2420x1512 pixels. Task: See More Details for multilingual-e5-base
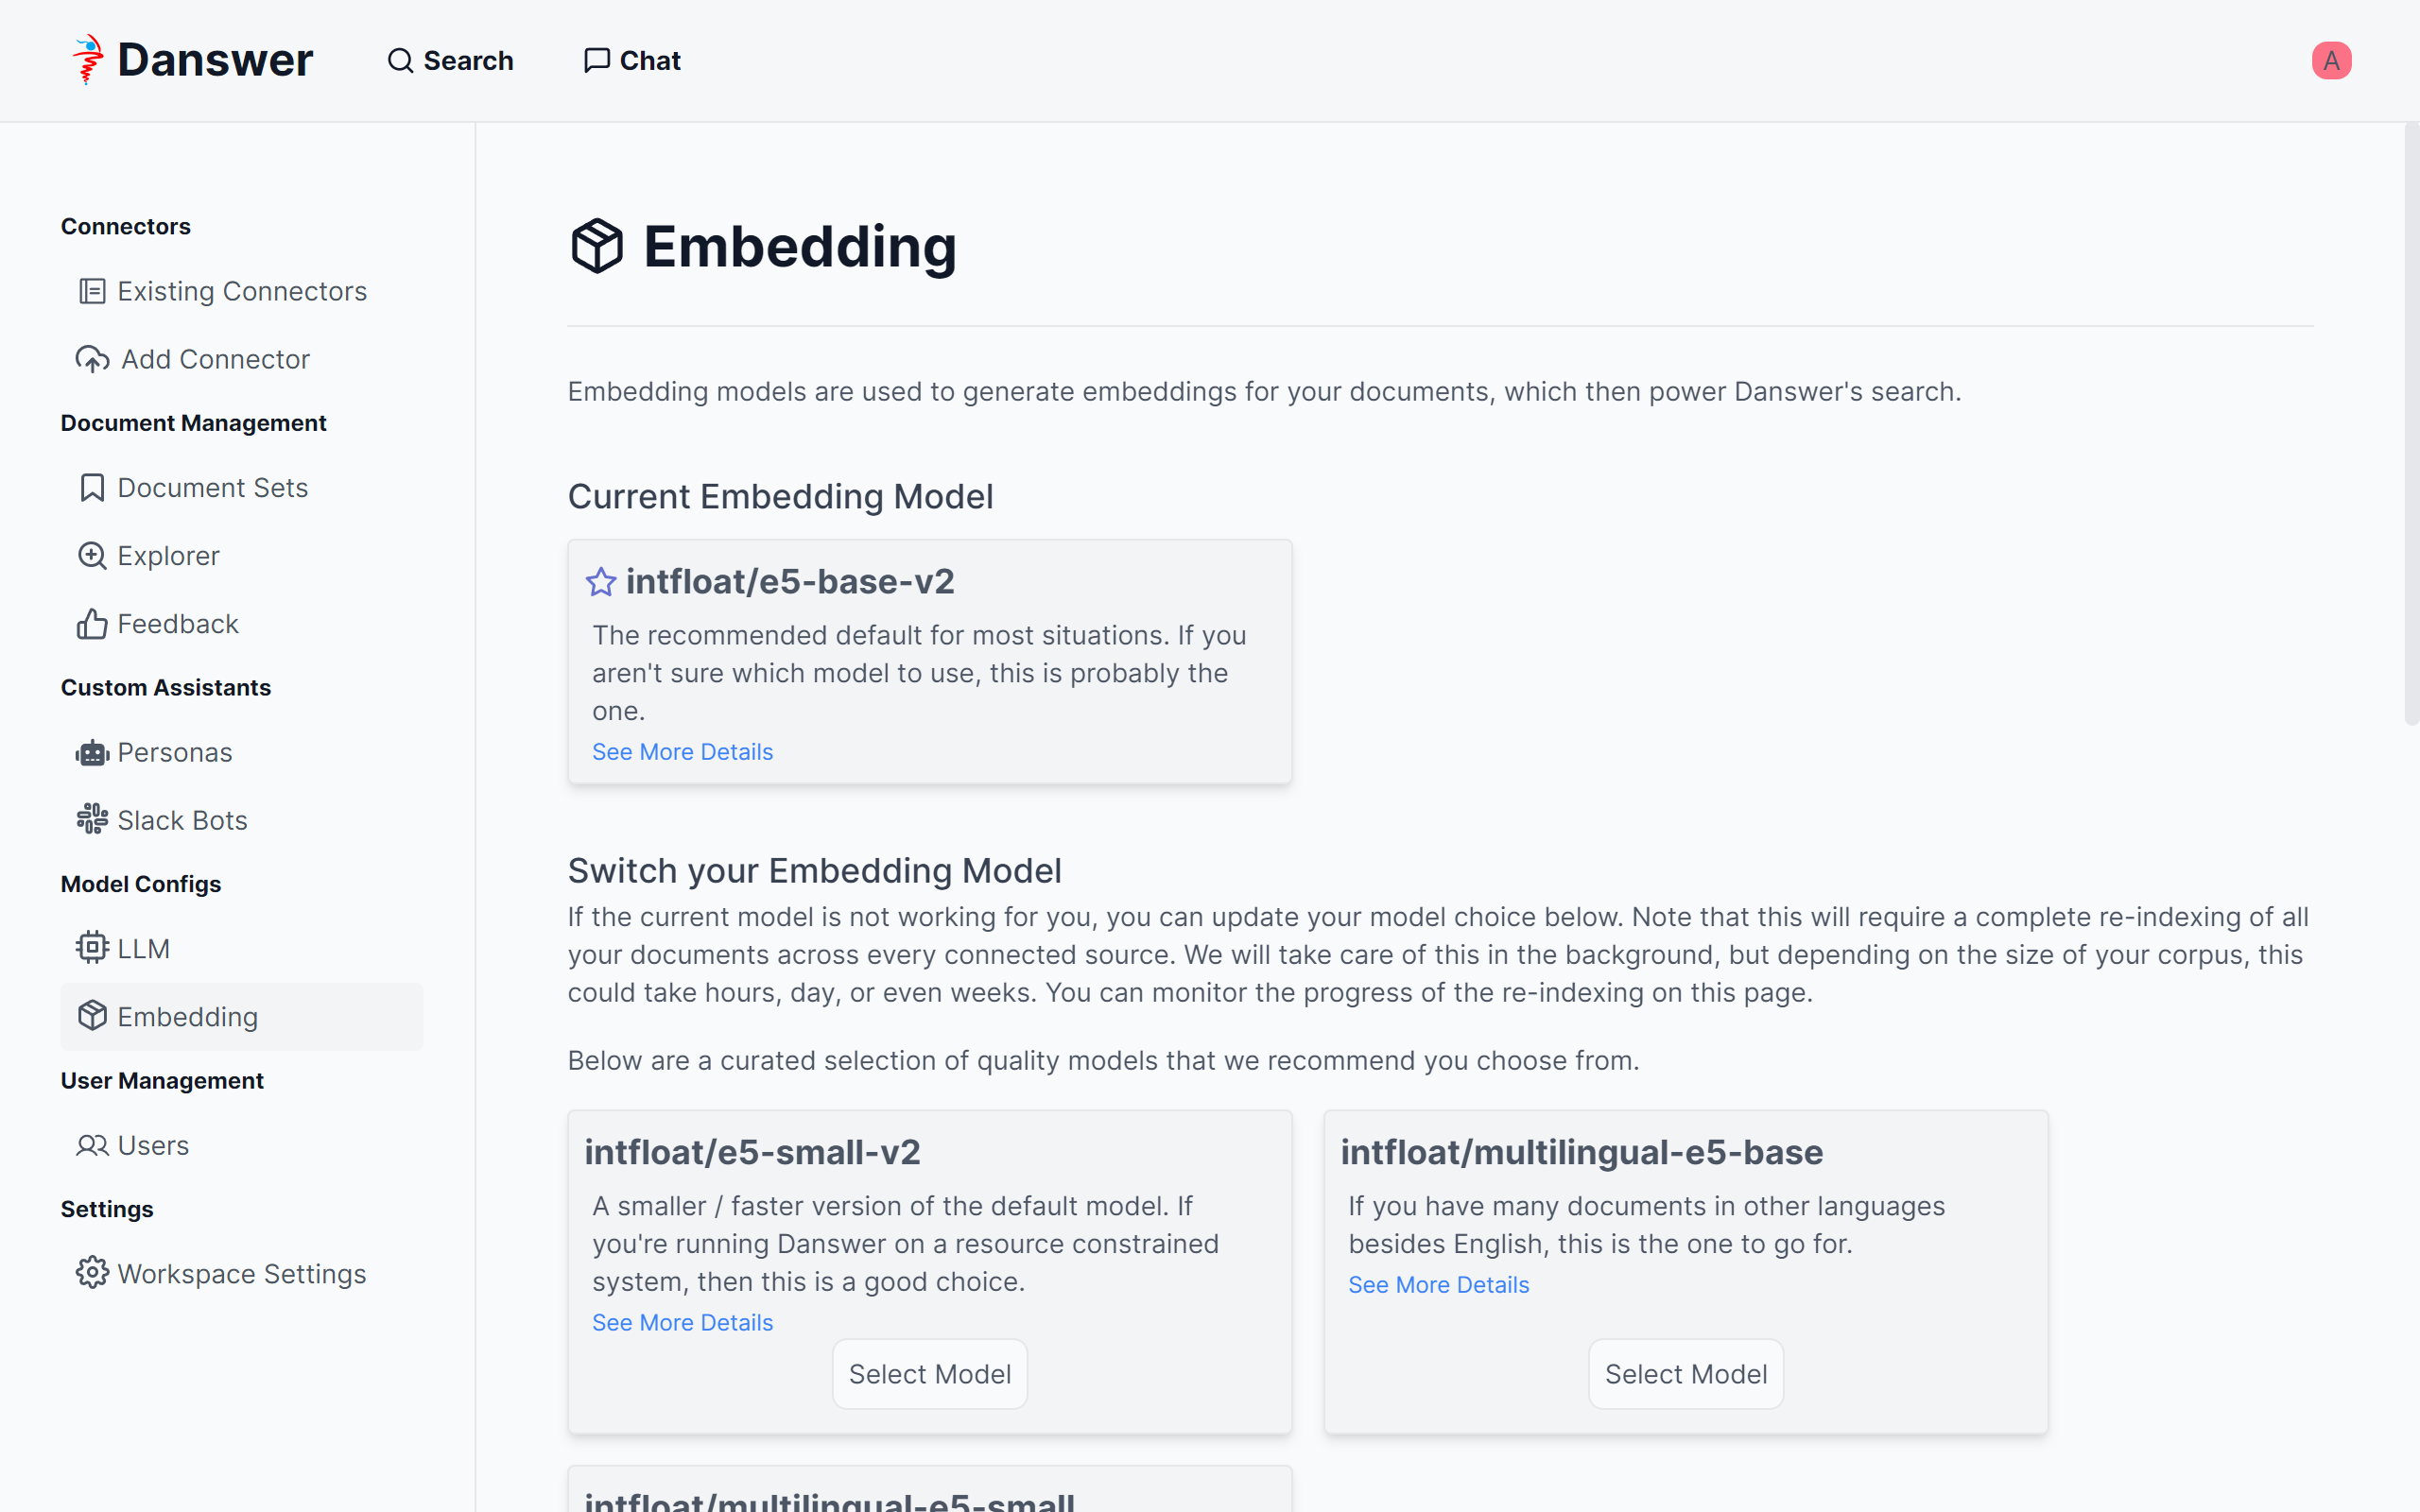[x=1438, y=1285]
